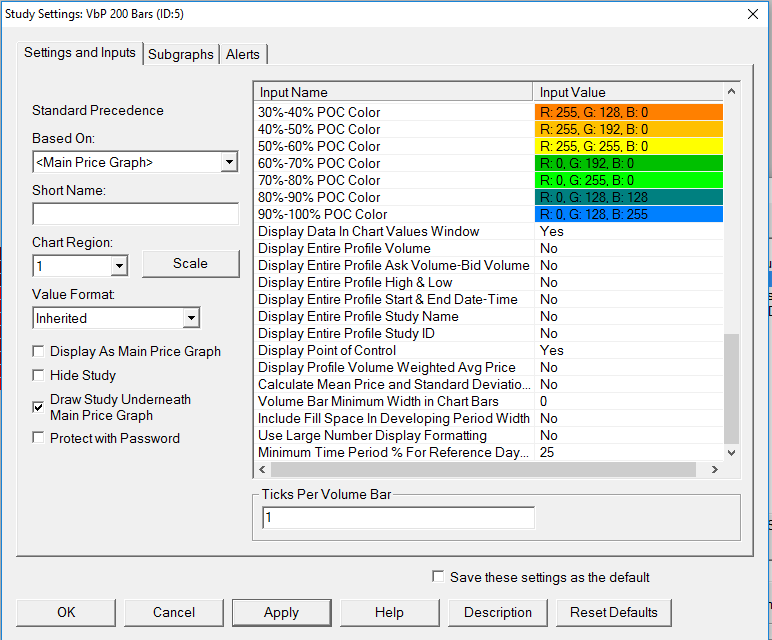772x640 pixels.
Task: Open the Alerts tab
Action: (x=243, y=54)
